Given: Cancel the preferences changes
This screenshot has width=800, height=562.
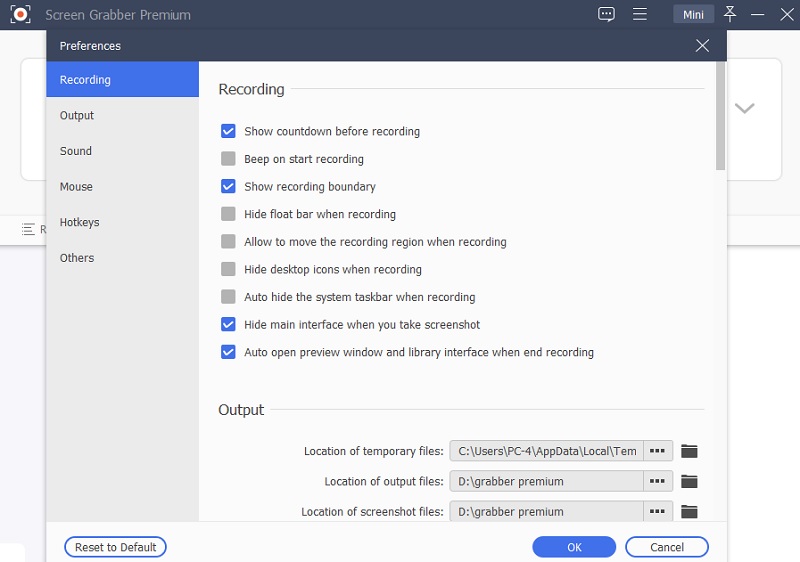Looking at the screenshot, I should [x=667, y=547].
